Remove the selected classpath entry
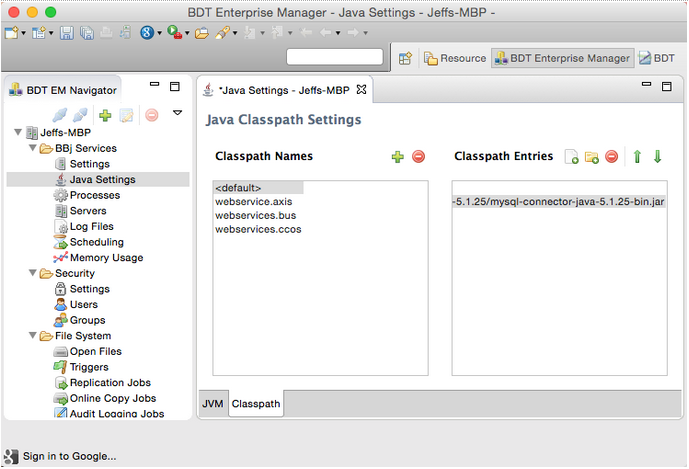The image size is (689, 469). click(x=612, y=156)
